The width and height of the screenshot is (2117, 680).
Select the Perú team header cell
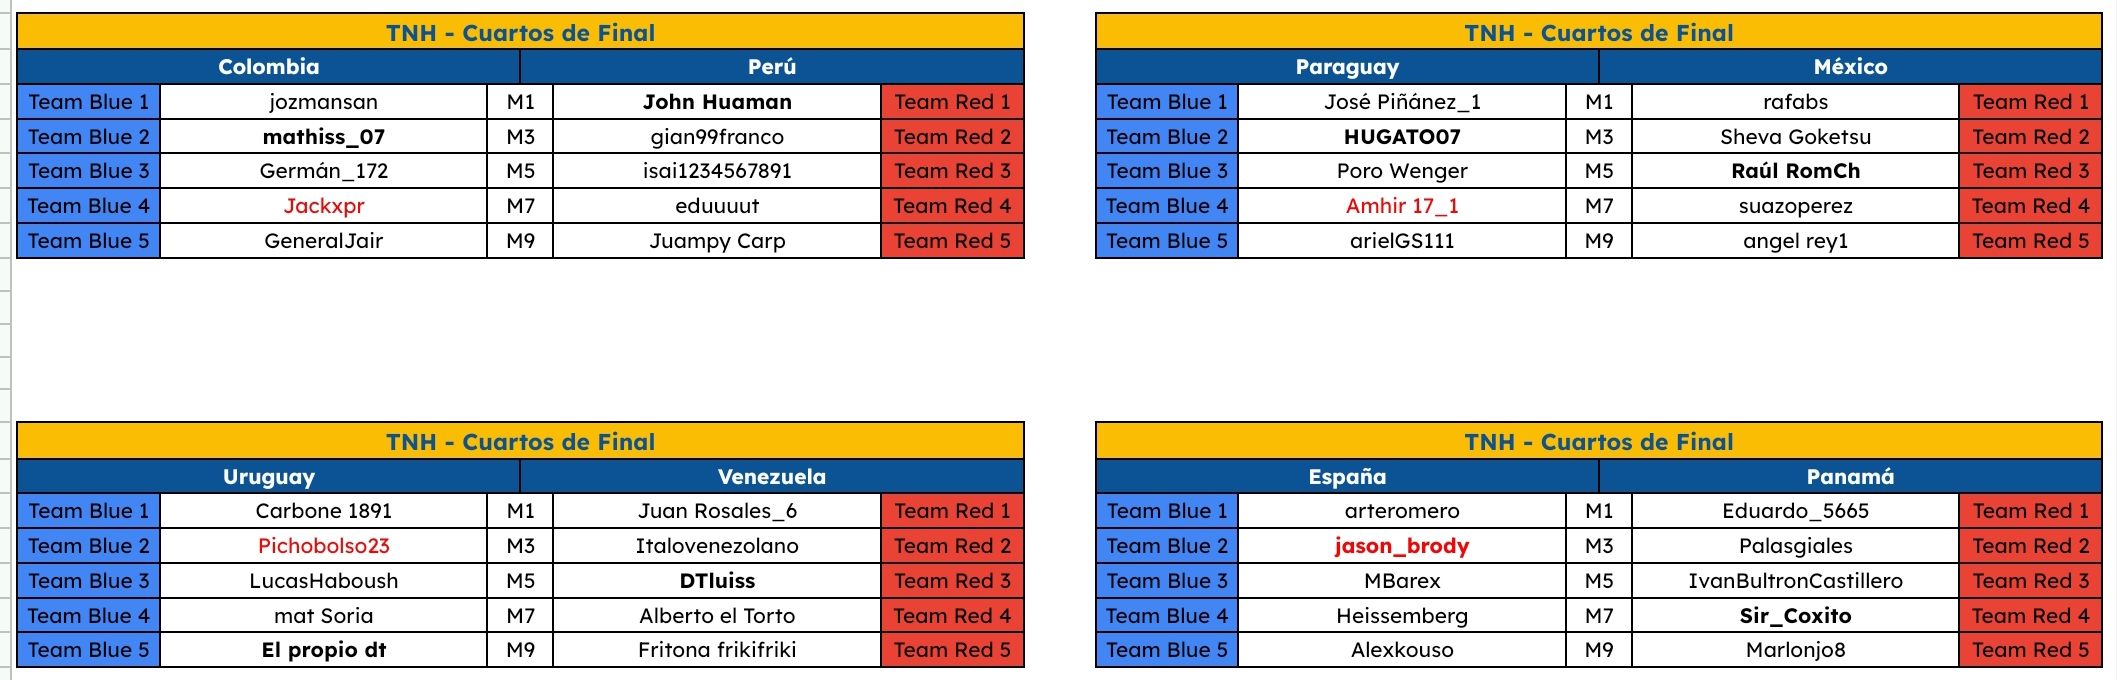[772, 67]
